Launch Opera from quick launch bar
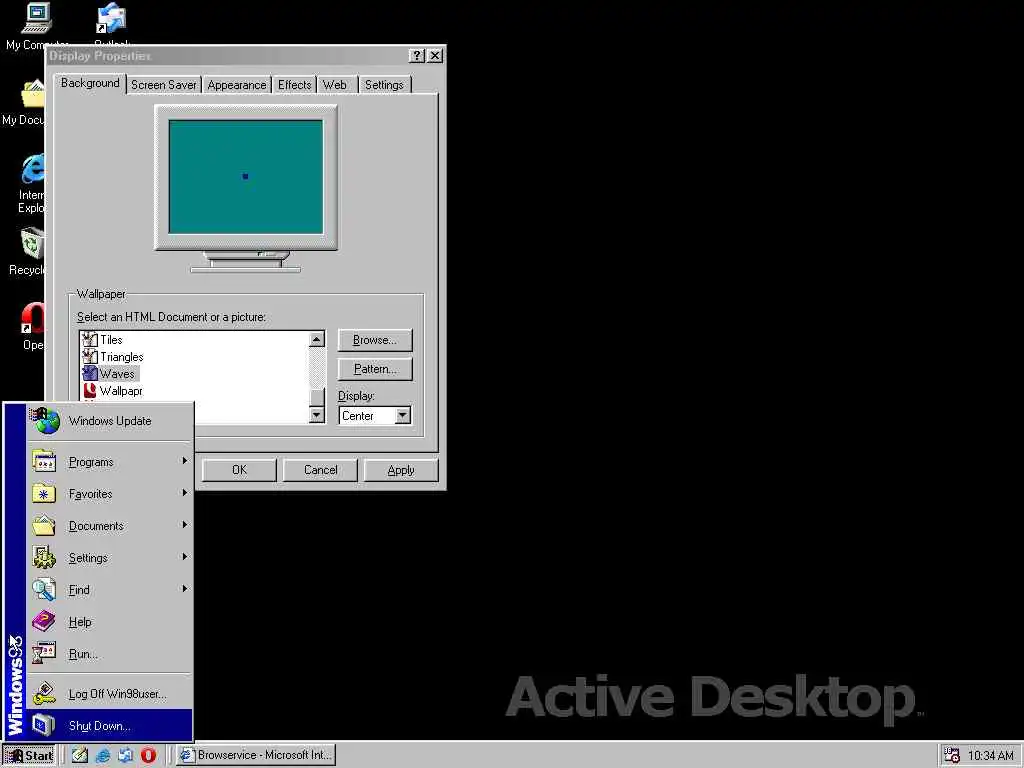This screenshot has height=768, width=1024. [148, 755]
